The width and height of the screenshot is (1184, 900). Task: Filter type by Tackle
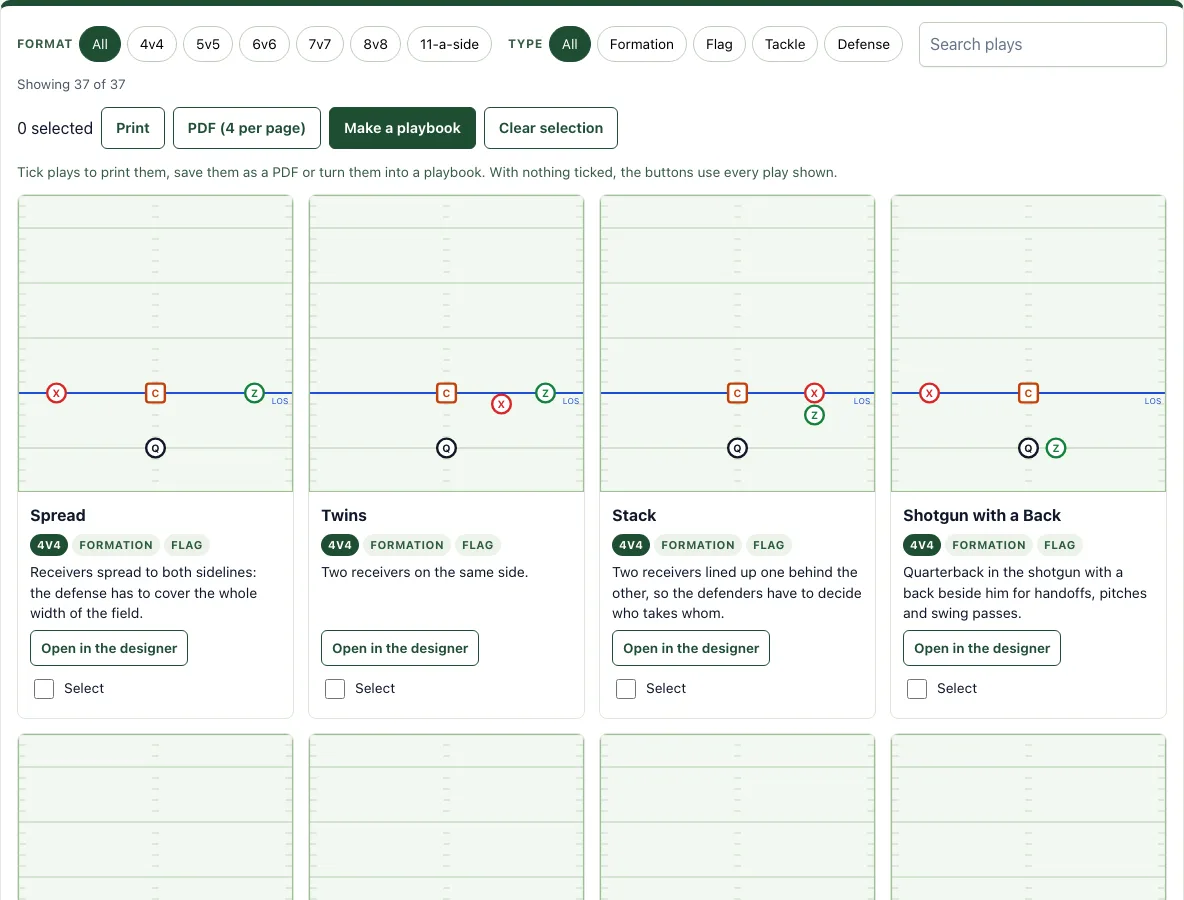[x=785, y=45]
